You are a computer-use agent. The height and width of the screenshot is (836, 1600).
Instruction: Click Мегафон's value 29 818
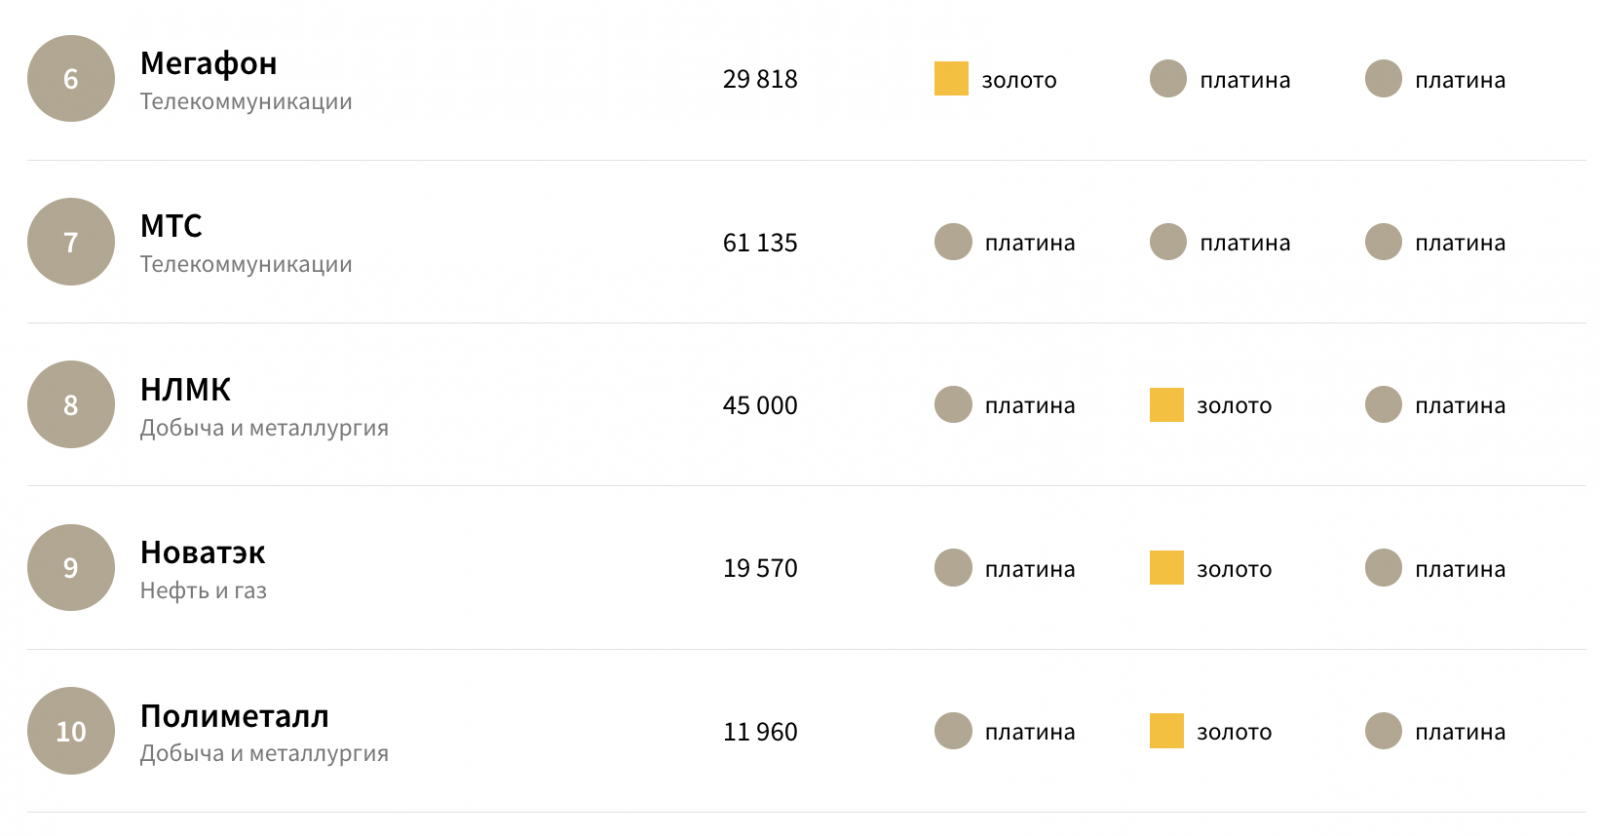point(760,79)
